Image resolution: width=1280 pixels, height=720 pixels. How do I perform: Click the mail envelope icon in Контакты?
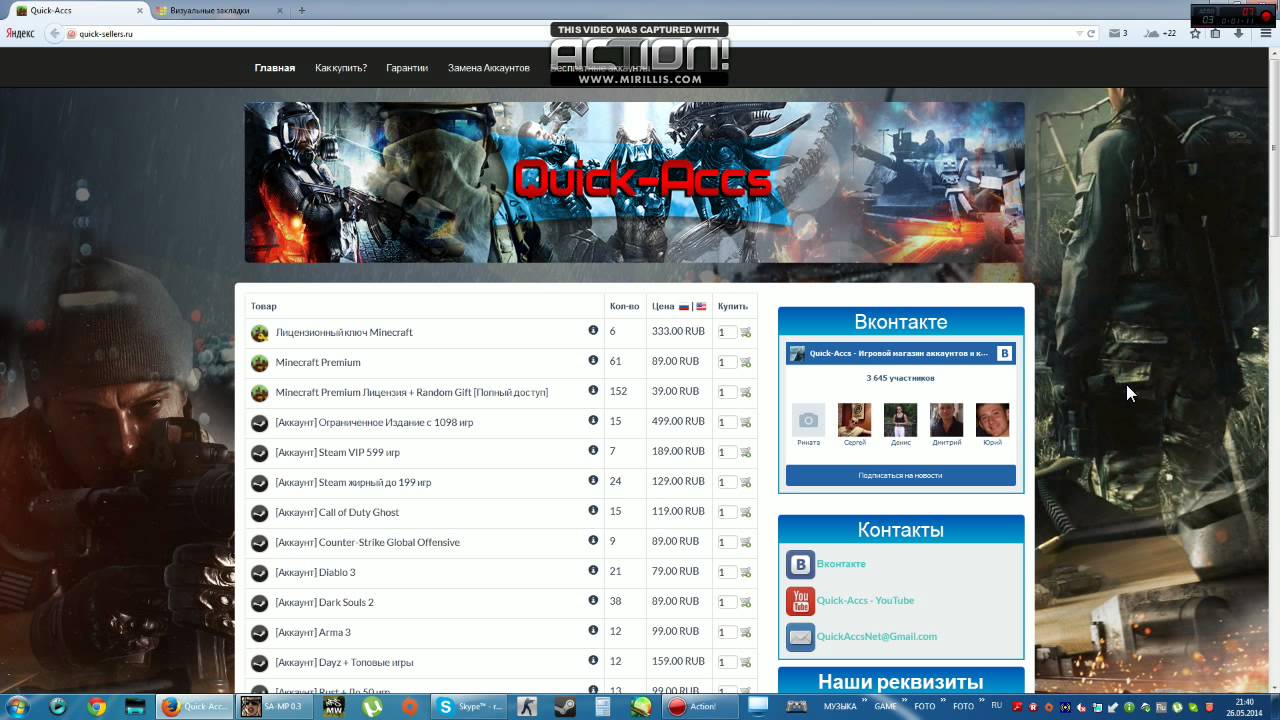800,637
